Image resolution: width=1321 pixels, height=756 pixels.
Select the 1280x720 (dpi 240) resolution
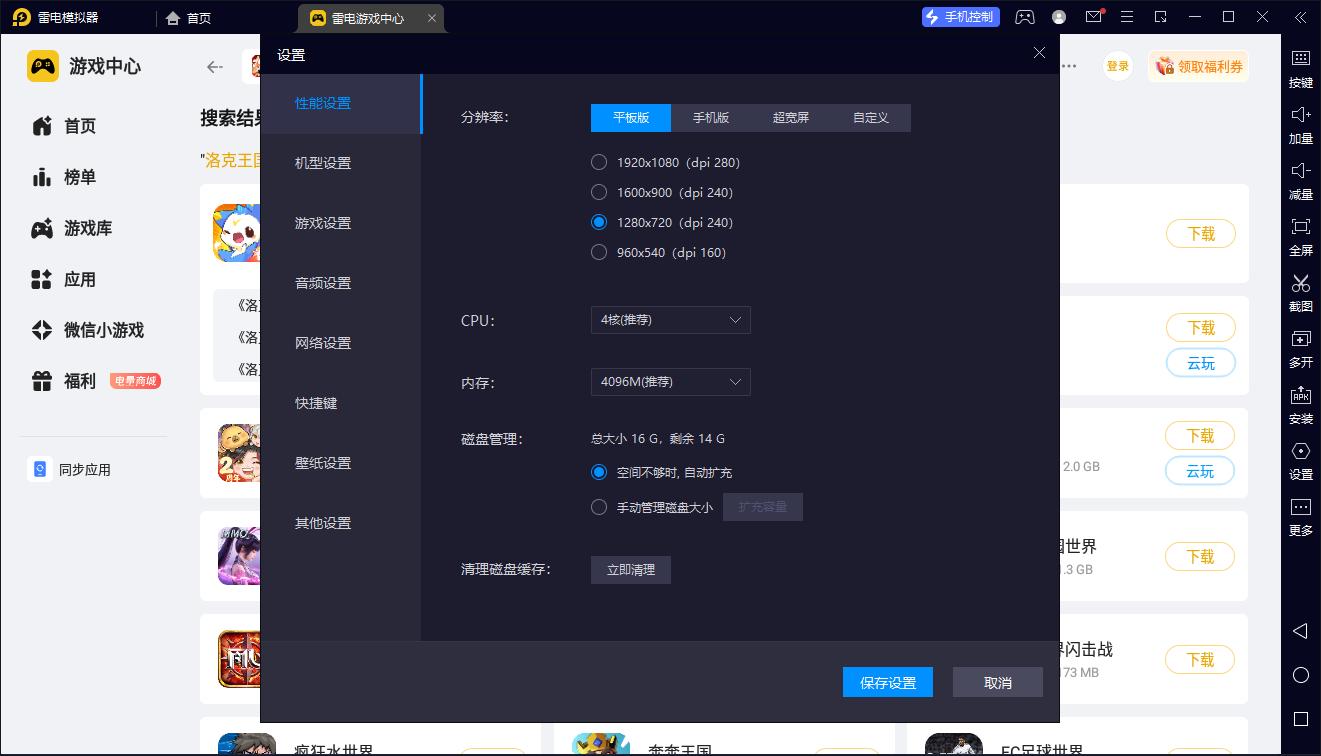[x=662, y=222]
